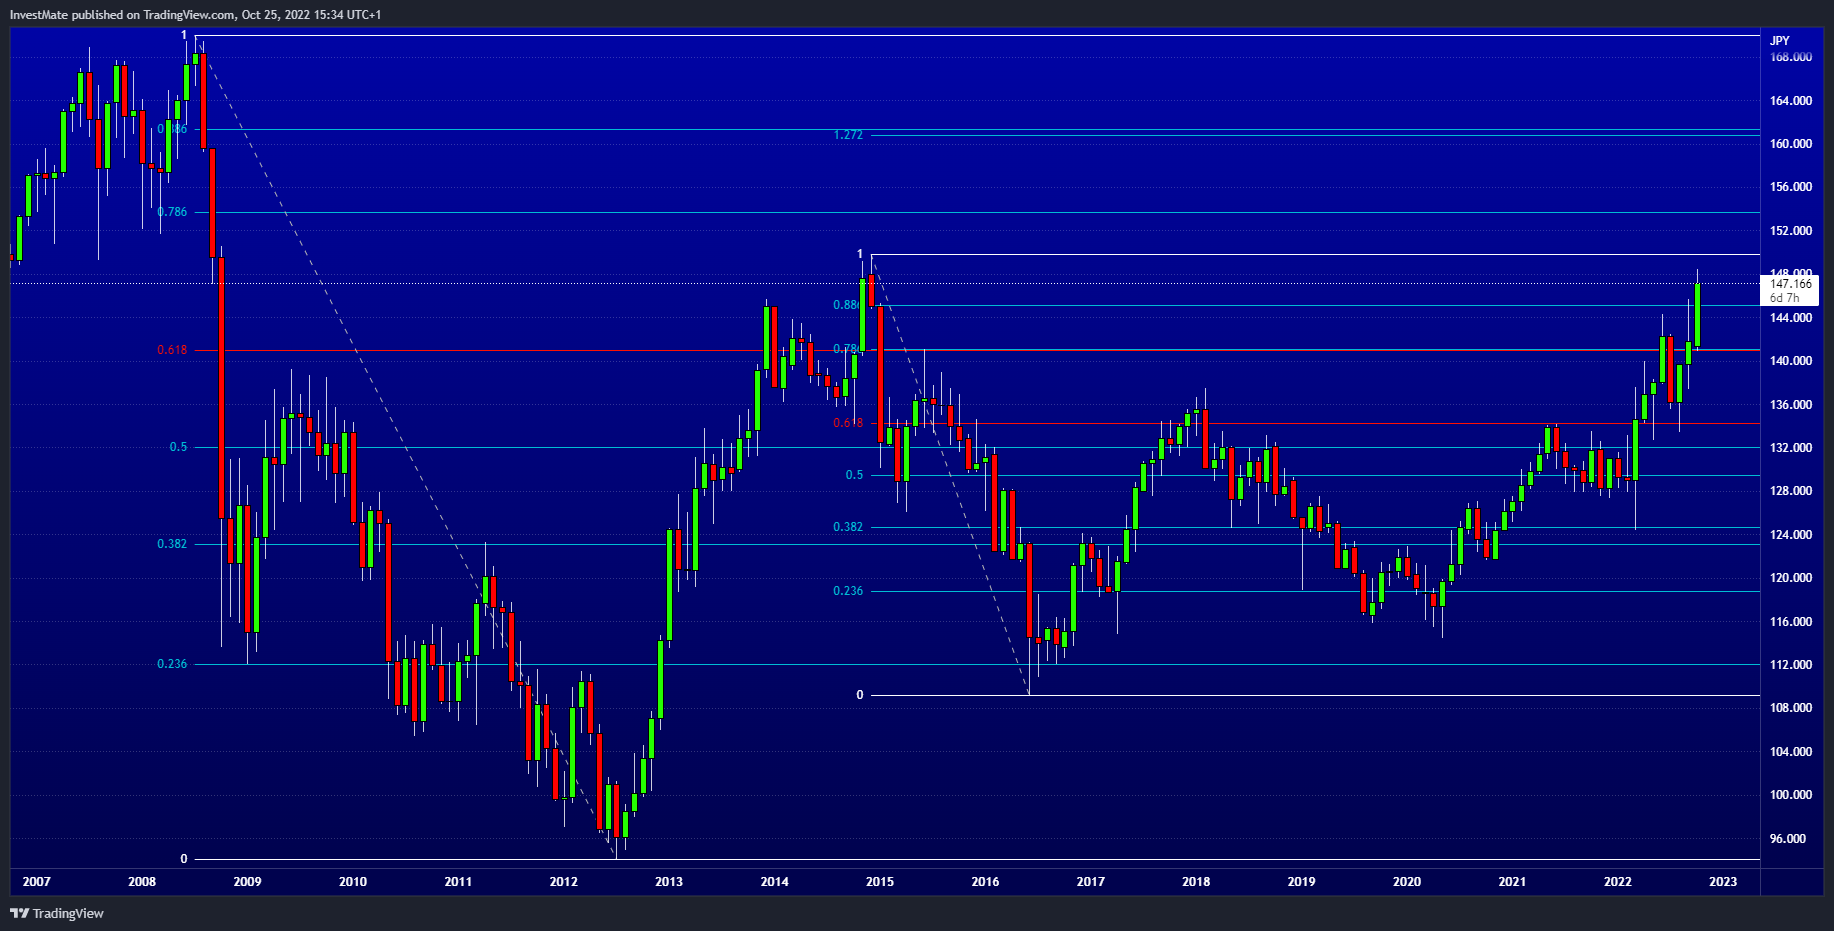
Task: Click the 2012 label on the time axis
Action: 564,882
